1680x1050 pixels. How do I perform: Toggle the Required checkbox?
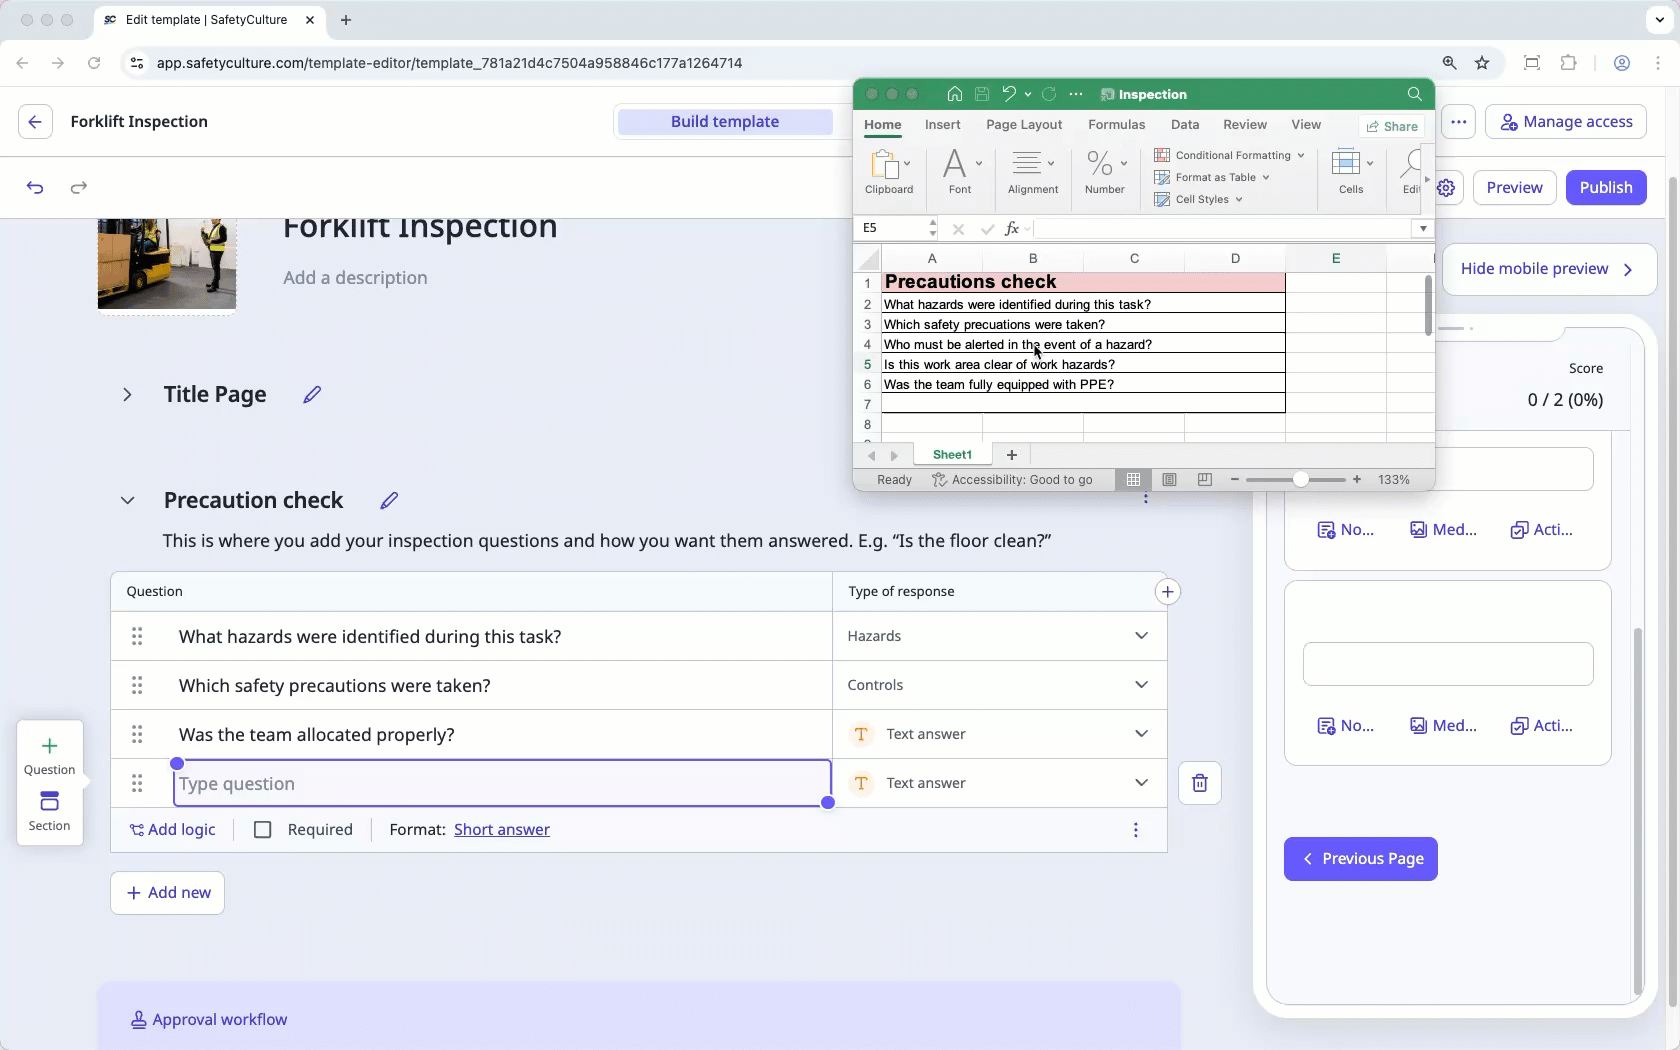coord(263,830)
